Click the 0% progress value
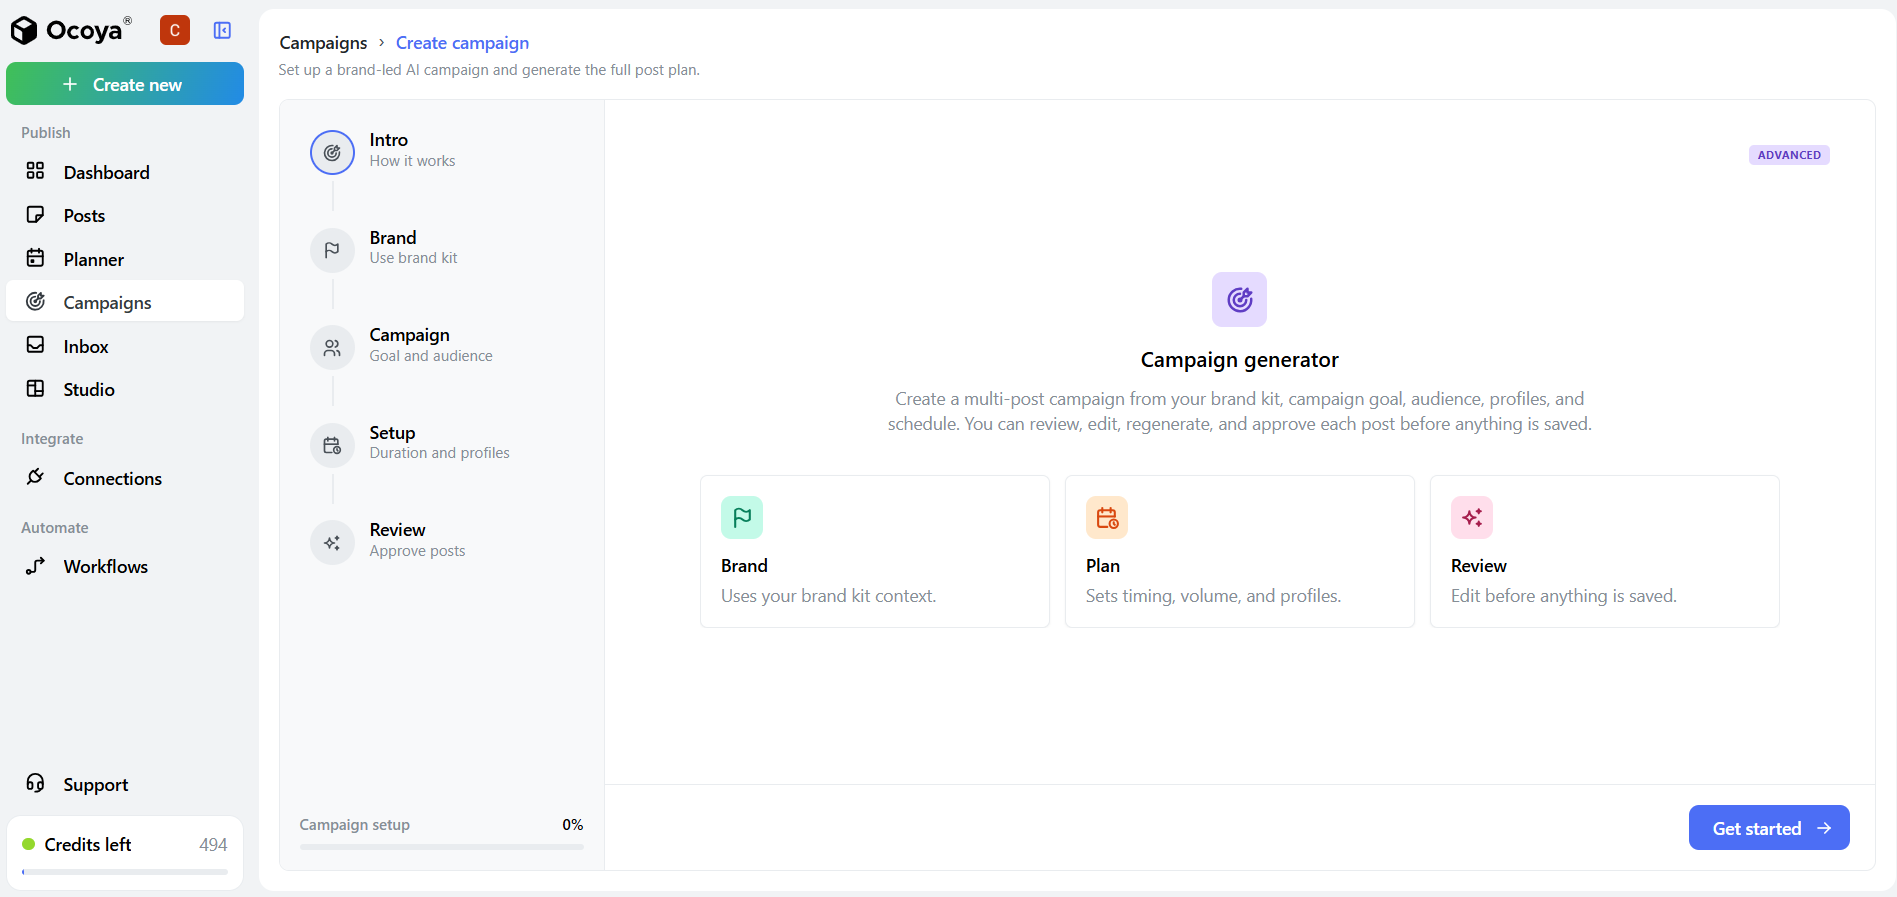Viewport: 1897px width, 897px height. [x=572, y=825]
